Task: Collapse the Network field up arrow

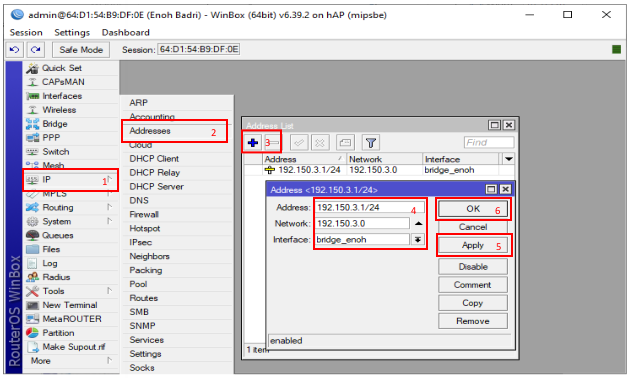Action: point(418,223)
